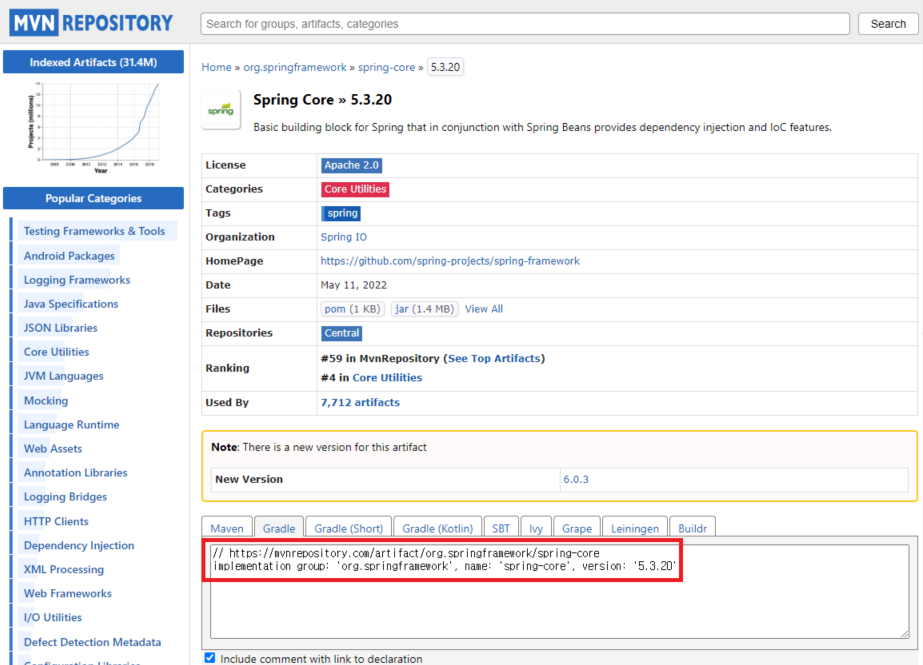Open org.springframework breadcrumb link
Screen dimensions: 923x665
[295, 67]
